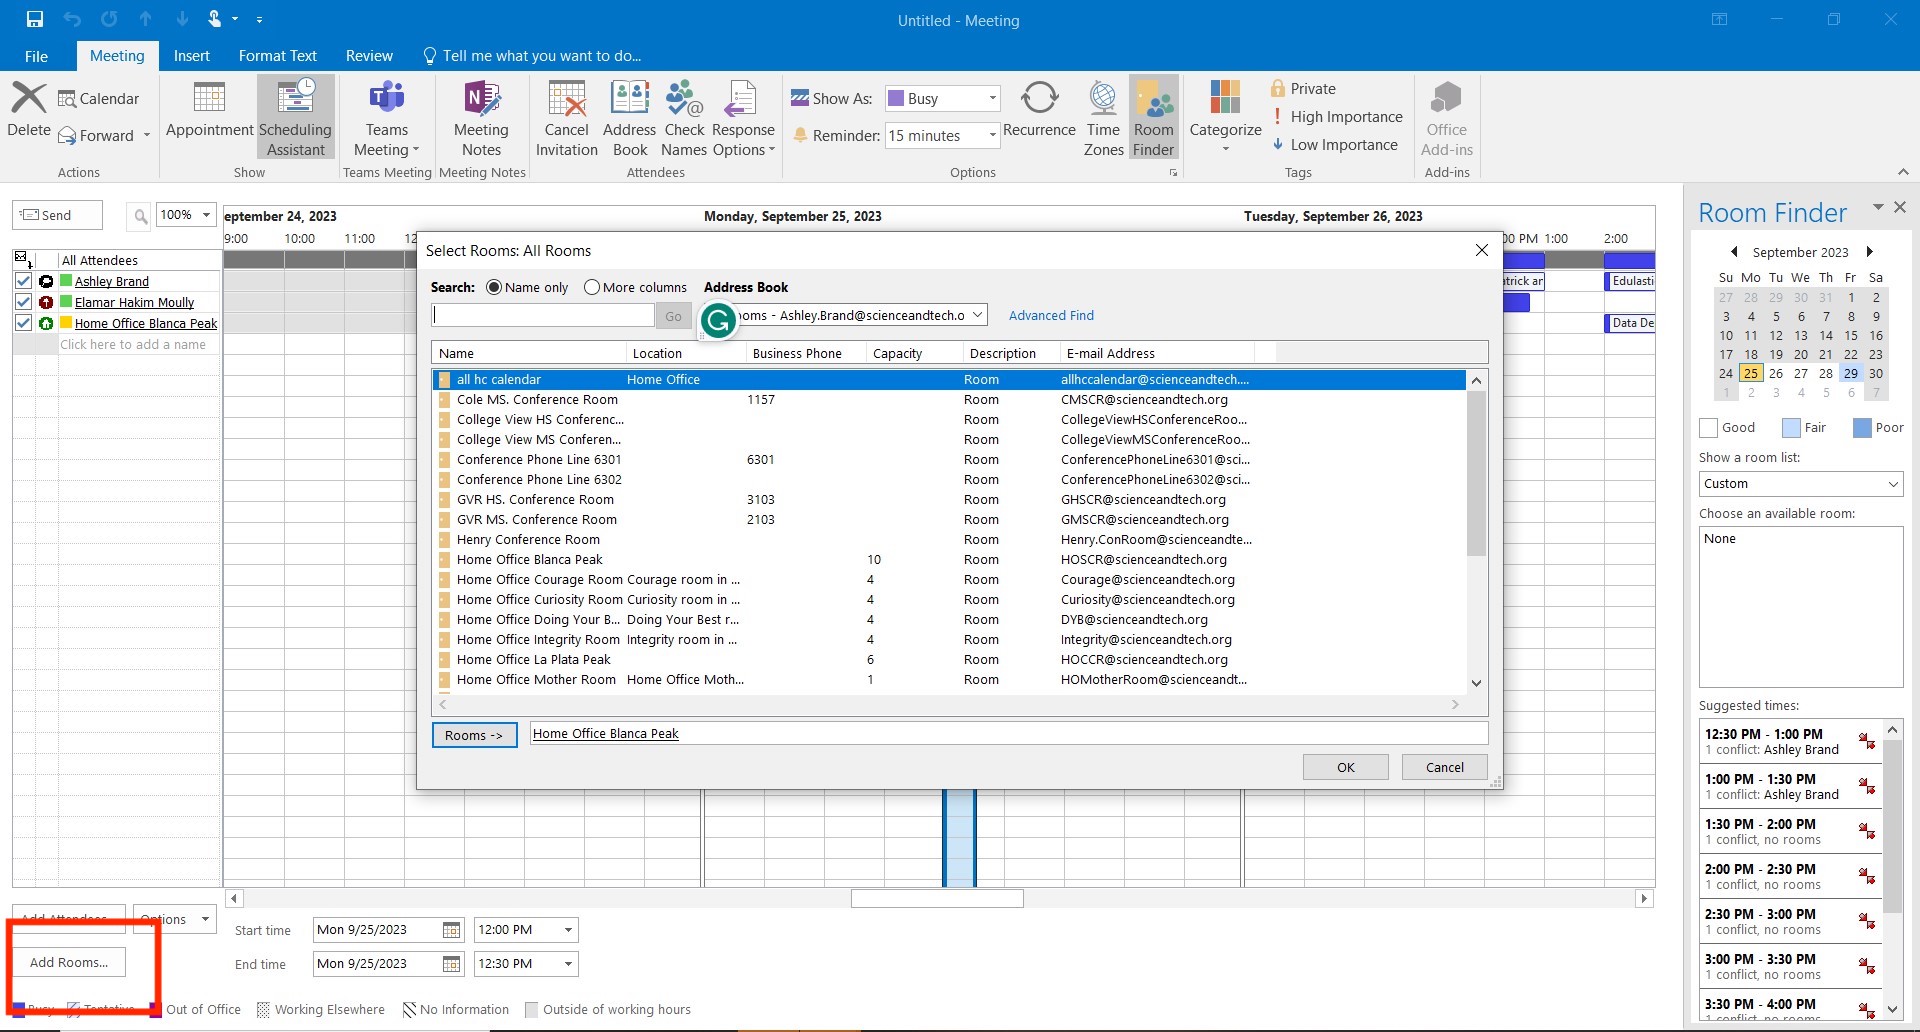Click the Cancel Invitation icon
The width and height of the screenshot is (1920, 1032).
(x=566, y=117)
